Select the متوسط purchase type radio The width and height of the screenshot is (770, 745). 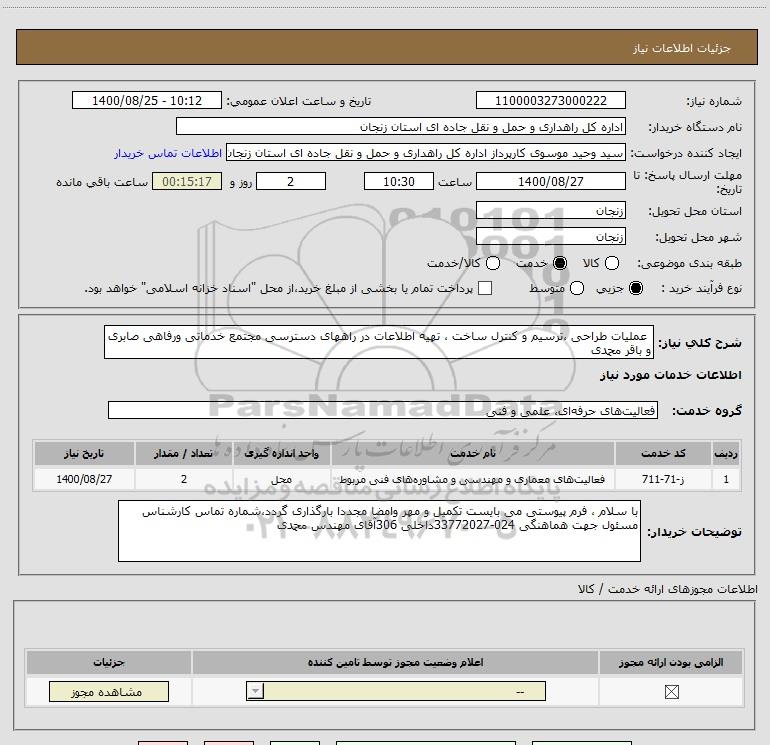click(x=577, y=288)
